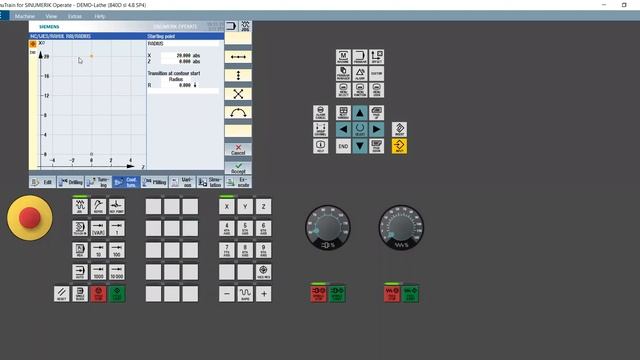Open the ALARM key

360,73
